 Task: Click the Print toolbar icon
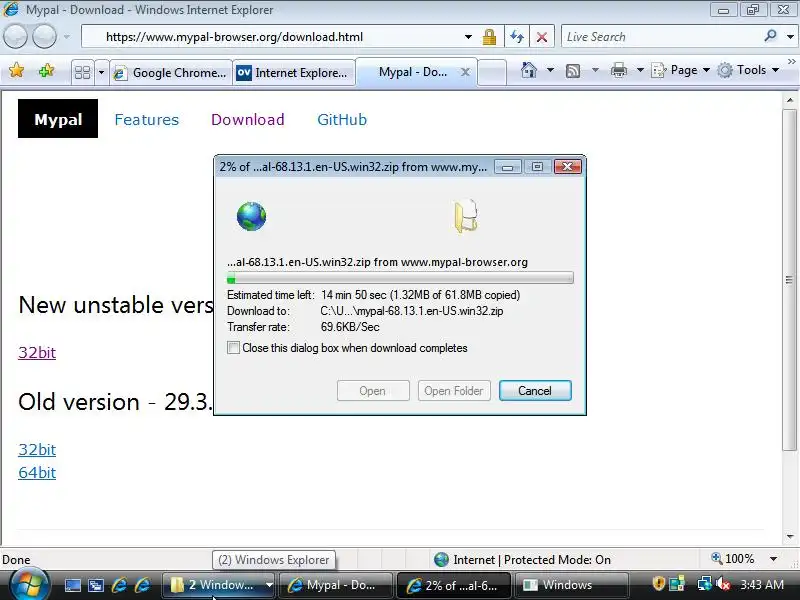point(618,70)
